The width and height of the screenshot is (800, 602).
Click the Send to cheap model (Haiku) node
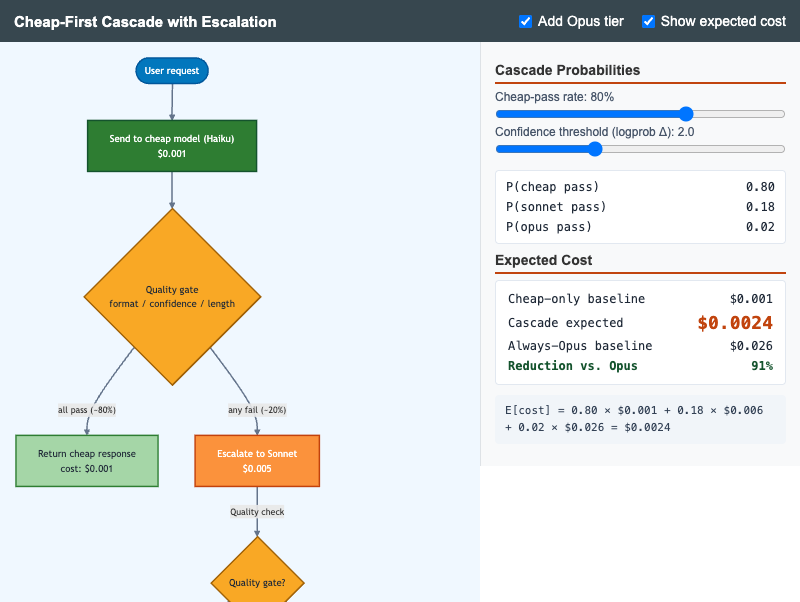click(172, 146)
